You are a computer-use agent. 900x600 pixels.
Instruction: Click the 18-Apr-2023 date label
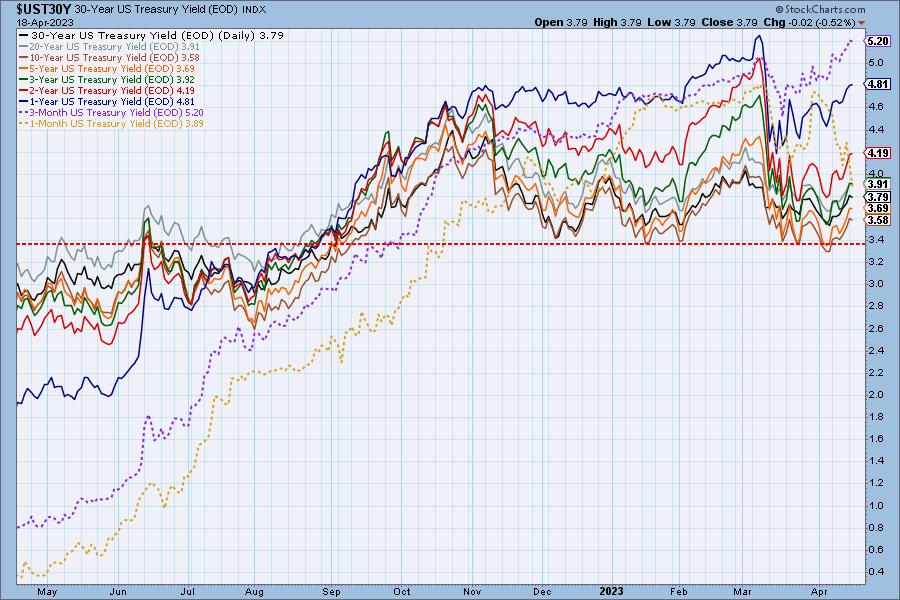45,22
